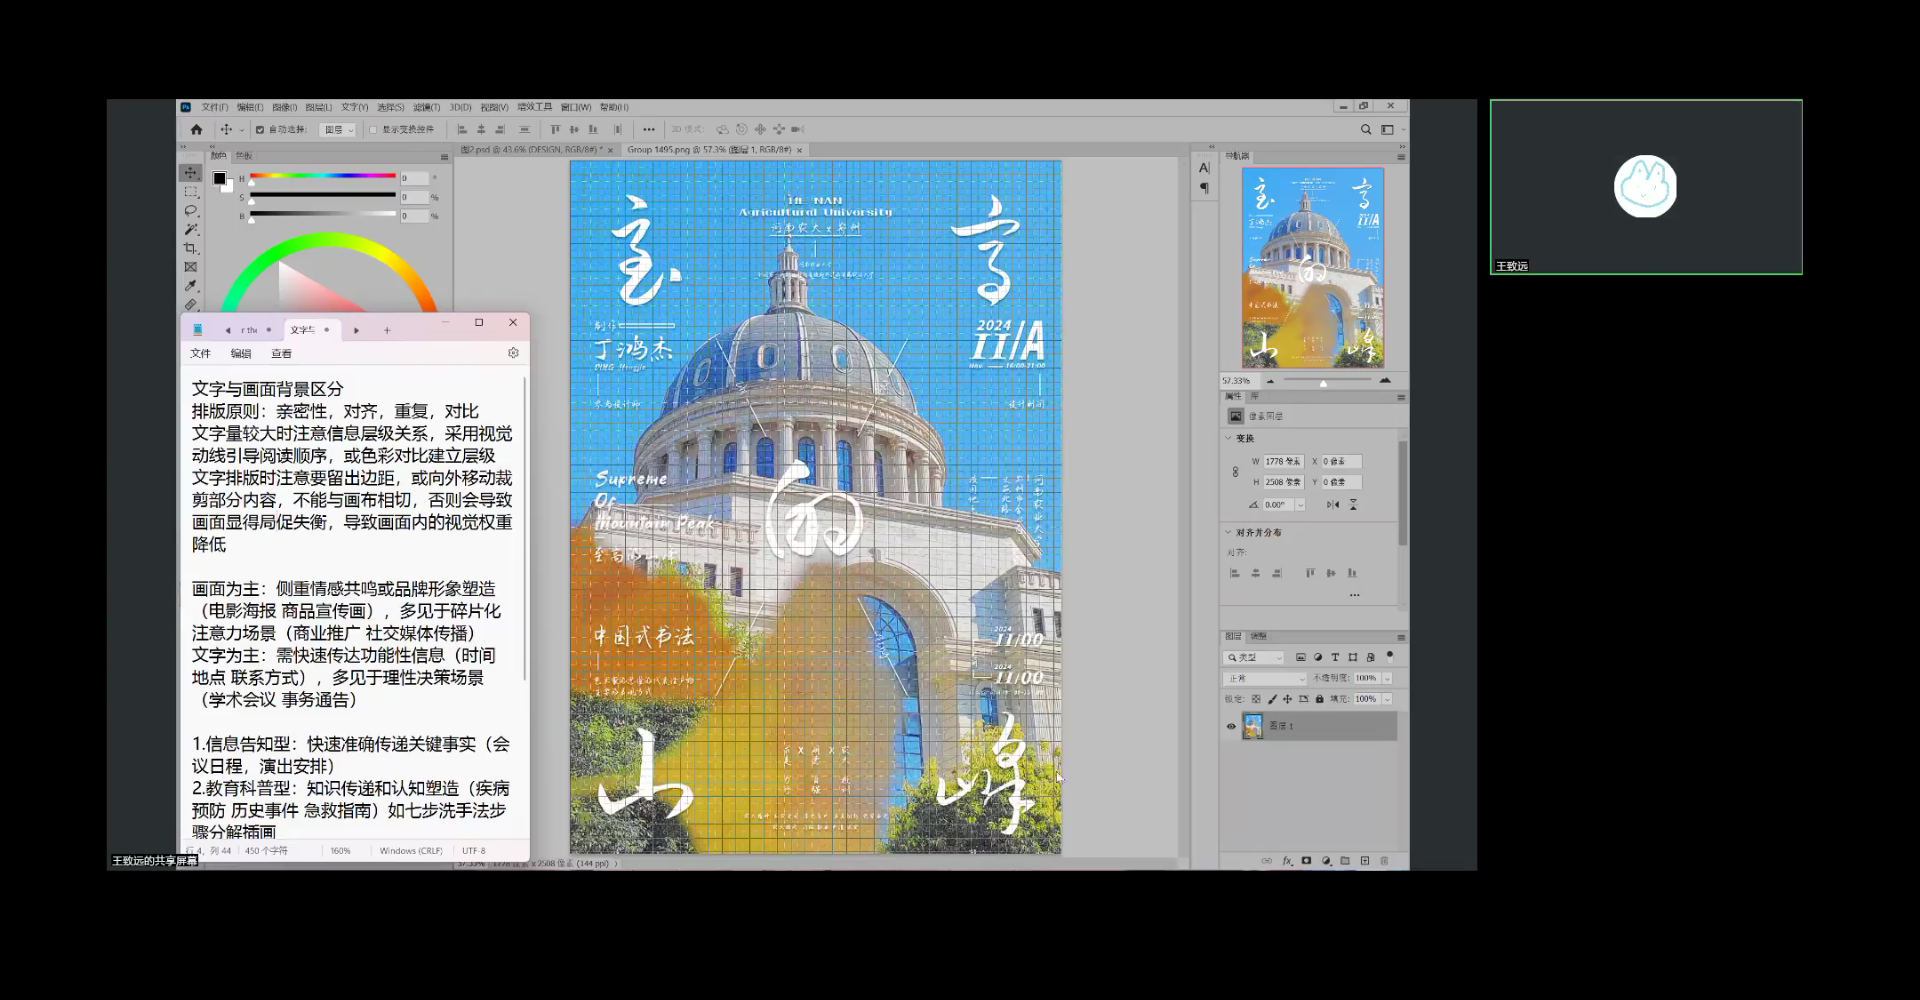Switch to the 图2.psd document tab
The image size is (1920, 1000).
click(x=530, y=150)
